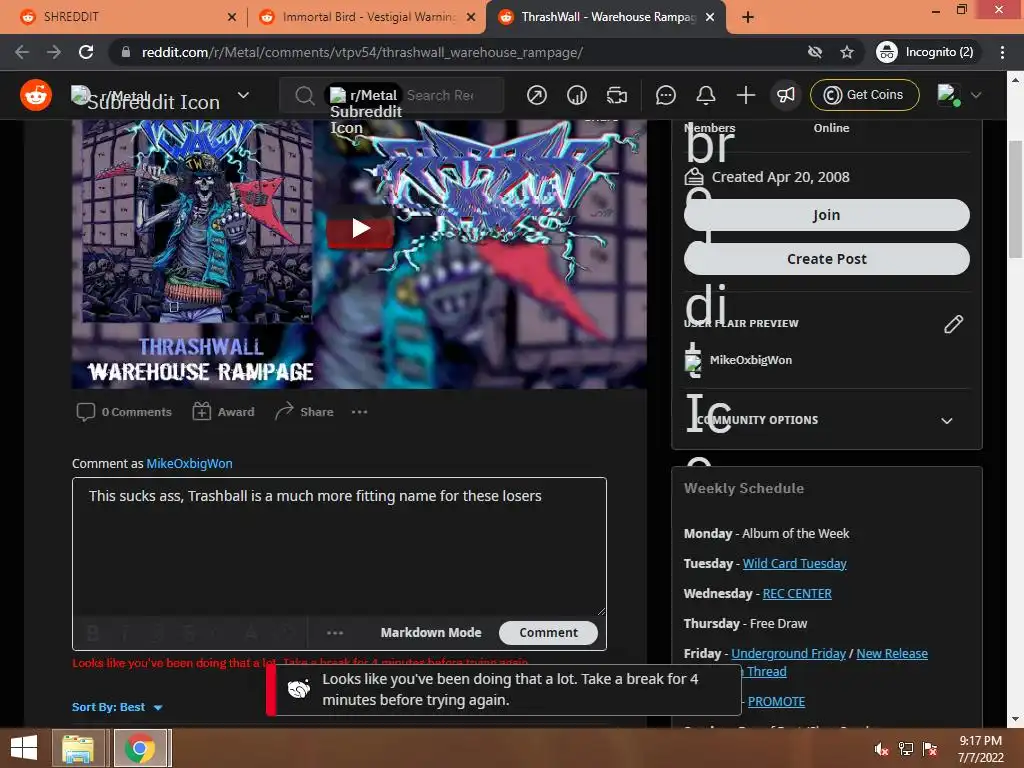Click the Create Post button
Screen dimensions: 1024x768
826,259
